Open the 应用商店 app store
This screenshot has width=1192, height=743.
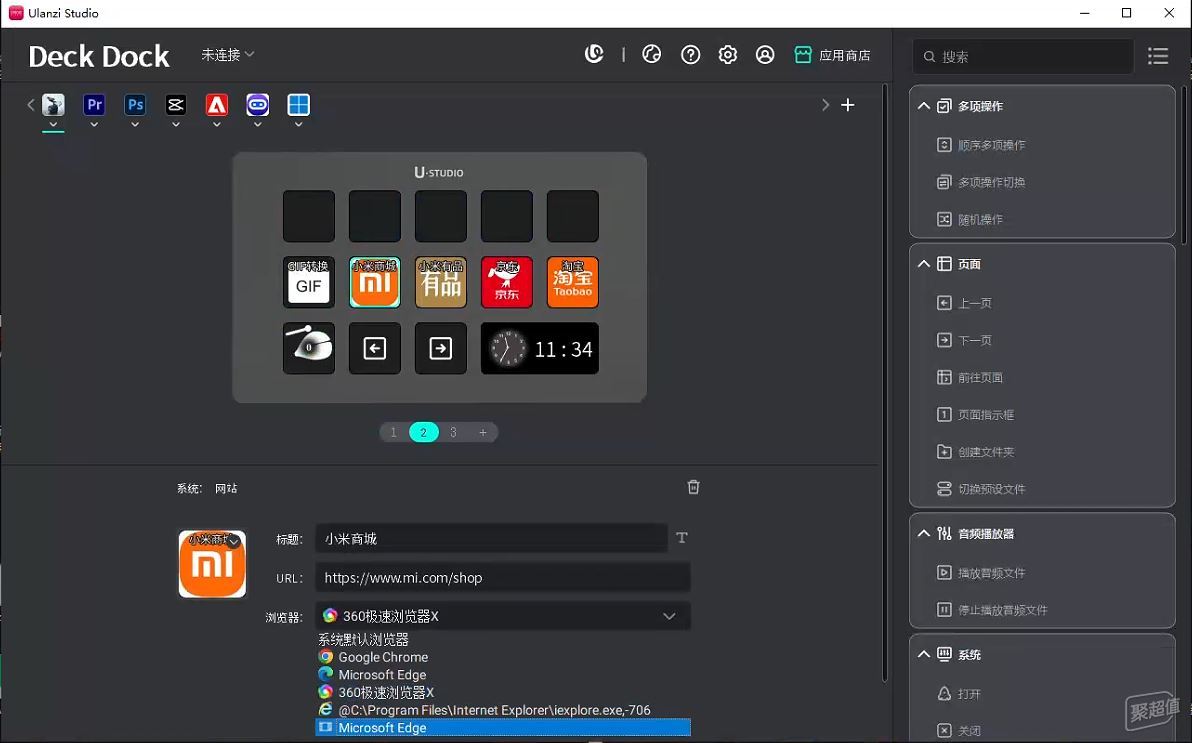(x=832, y=55)
